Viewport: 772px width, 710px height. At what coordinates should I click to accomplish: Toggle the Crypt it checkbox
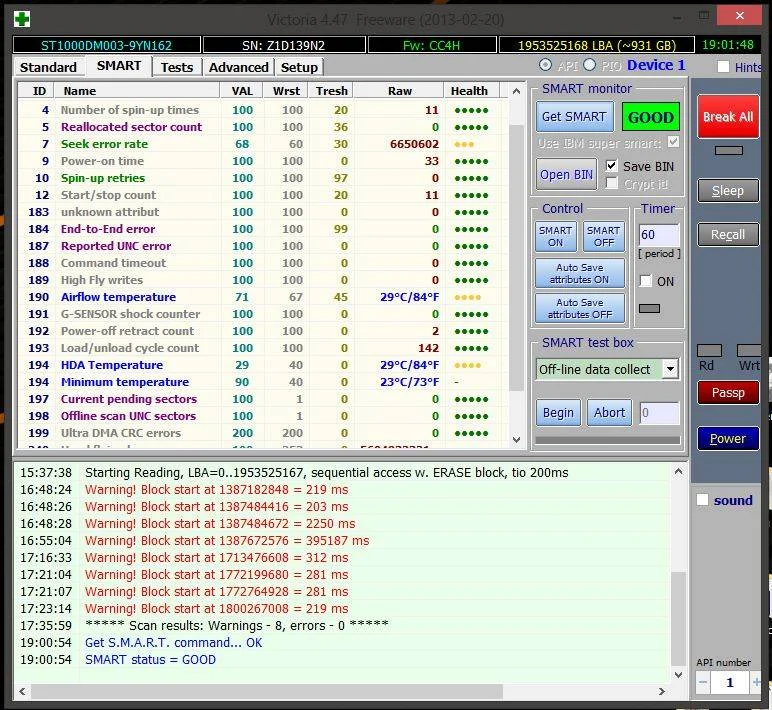pyautogui.click(x=611, y=183)
